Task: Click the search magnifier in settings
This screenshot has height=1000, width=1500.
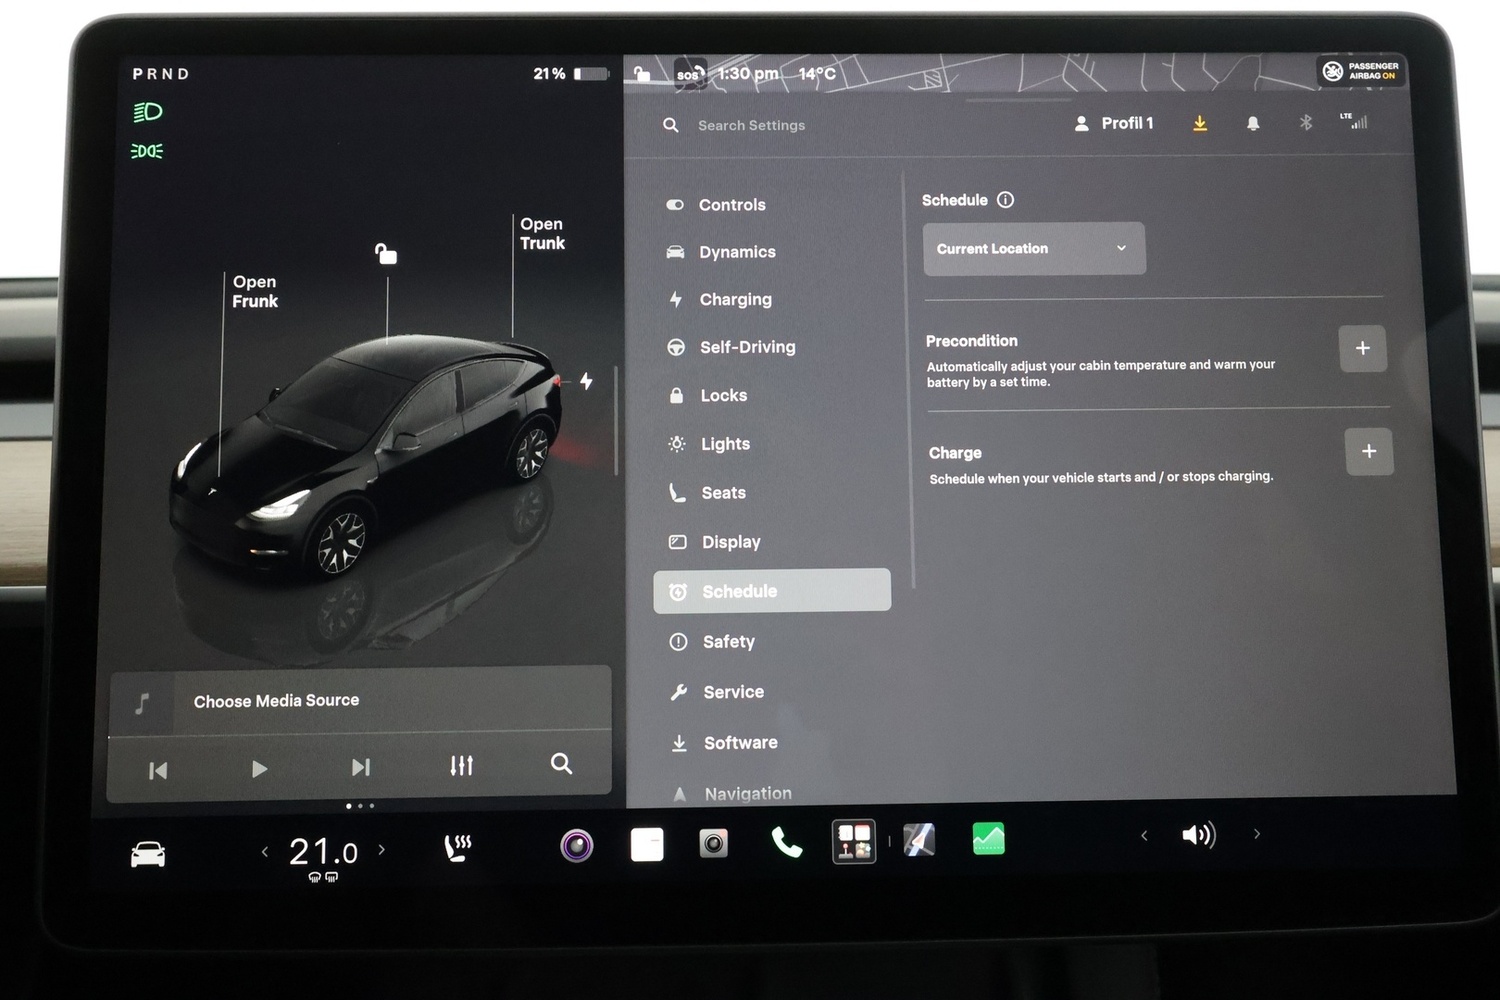Action: coord(671,125)
